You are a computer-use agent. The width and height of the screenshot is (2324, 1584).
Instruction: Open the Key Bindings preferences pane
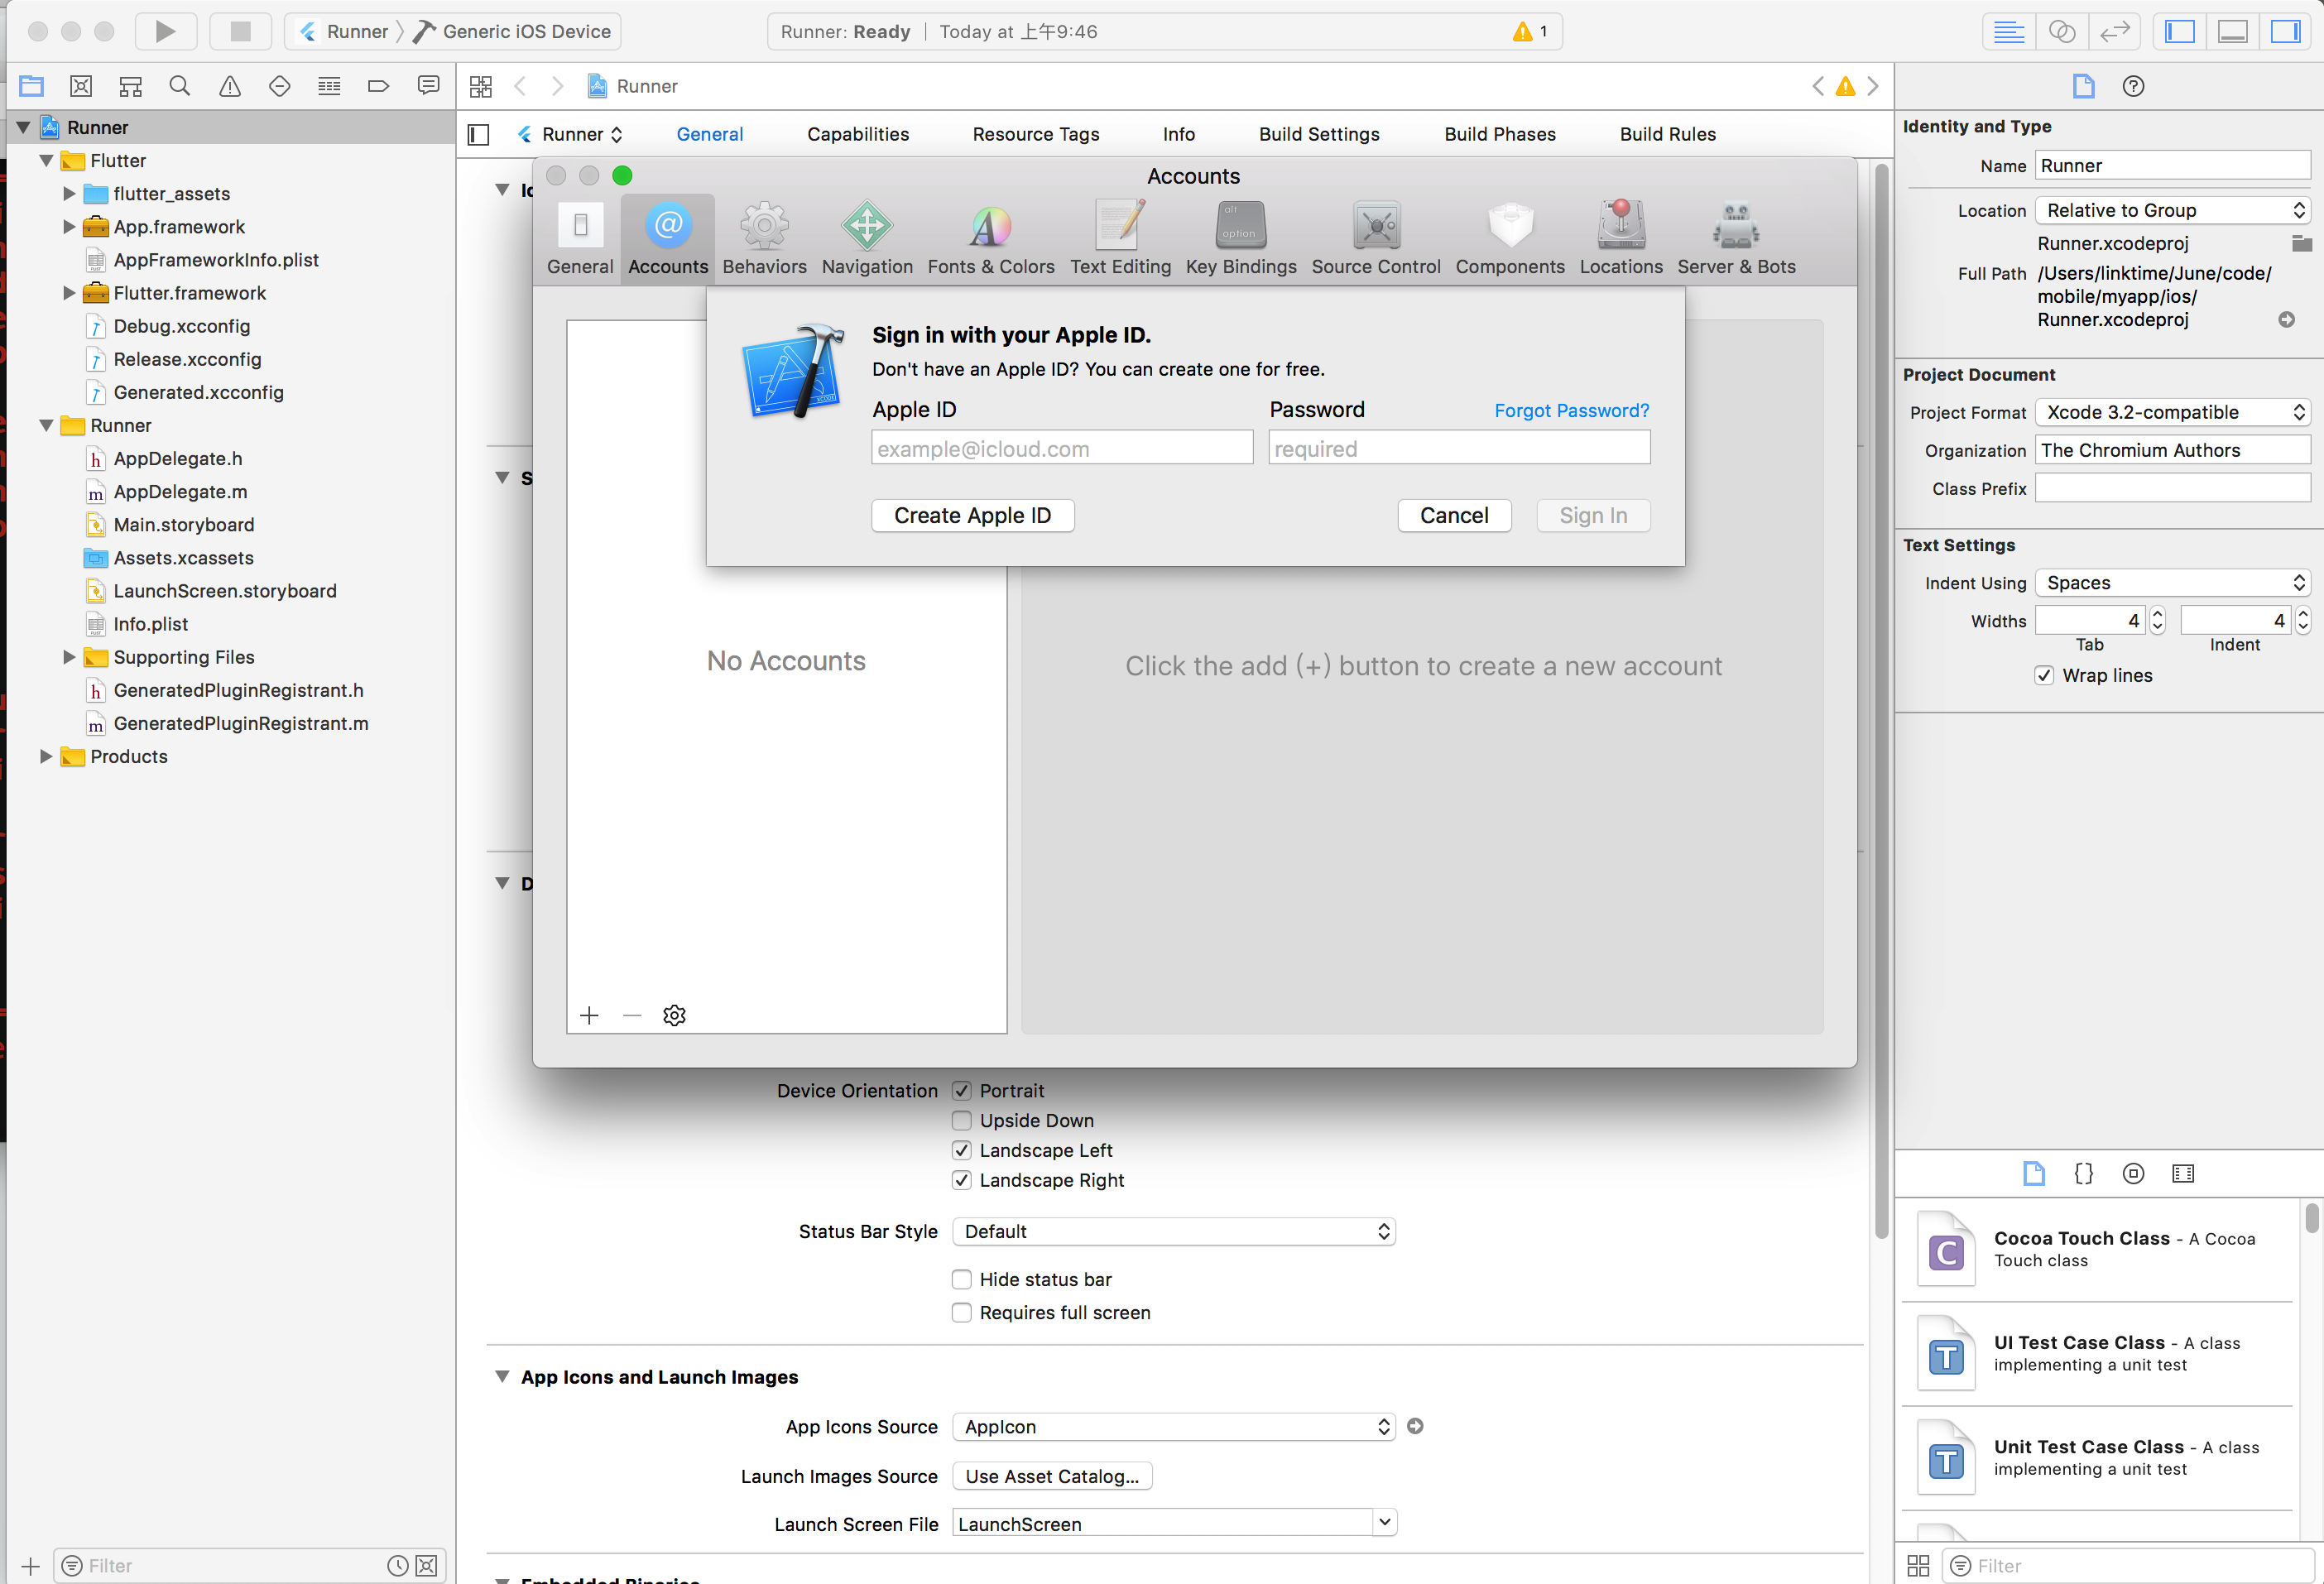pyautogui.click(x=1241, y=238)
